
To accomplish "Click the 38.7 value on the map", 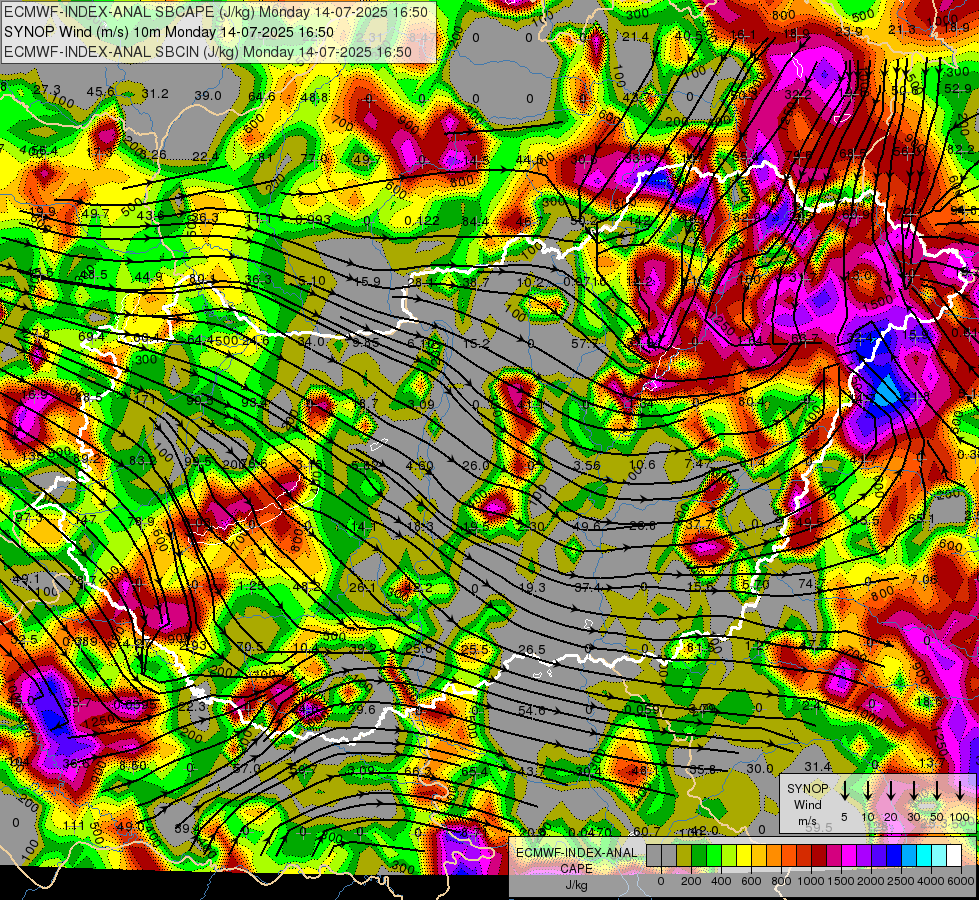I will 476,283.
